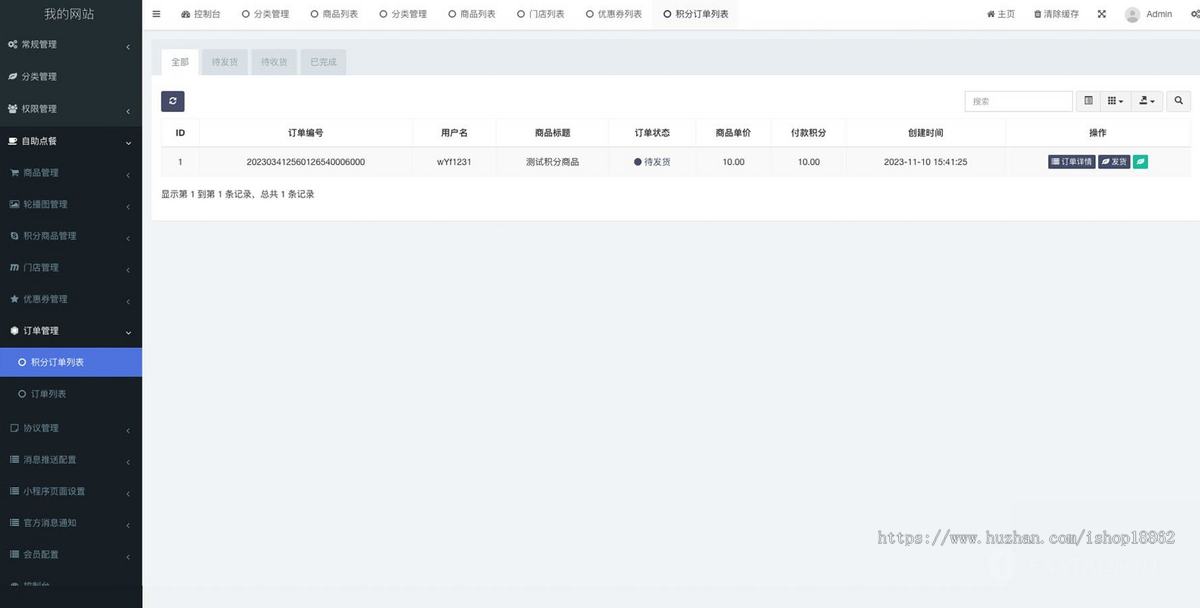Expand the 轮播图管理 chevron
The height and width of the screenshot is (608, 1200).
(128, 207)
